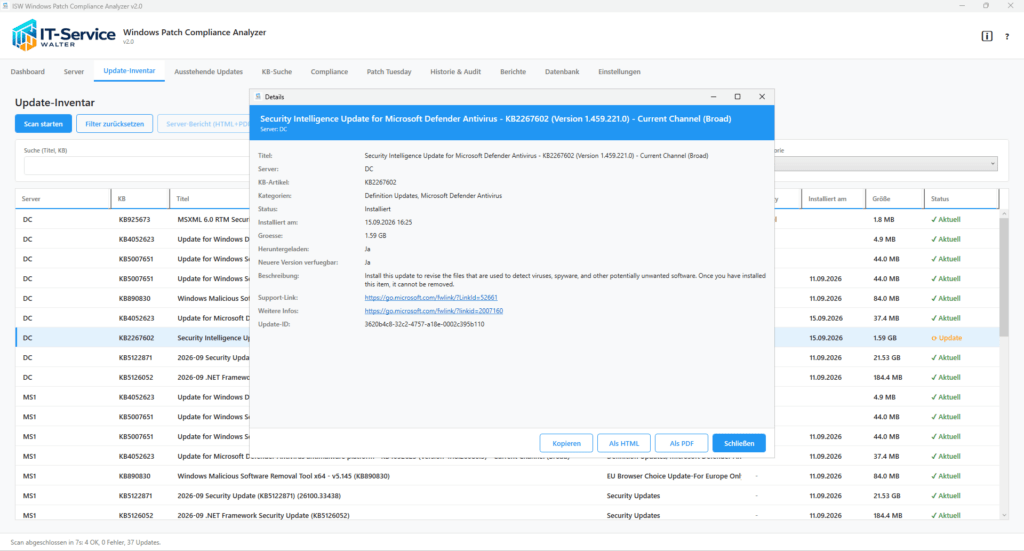Click Filter zurücksetzen button
Viewport: 1024px width, 551px height.
(114, 123)
